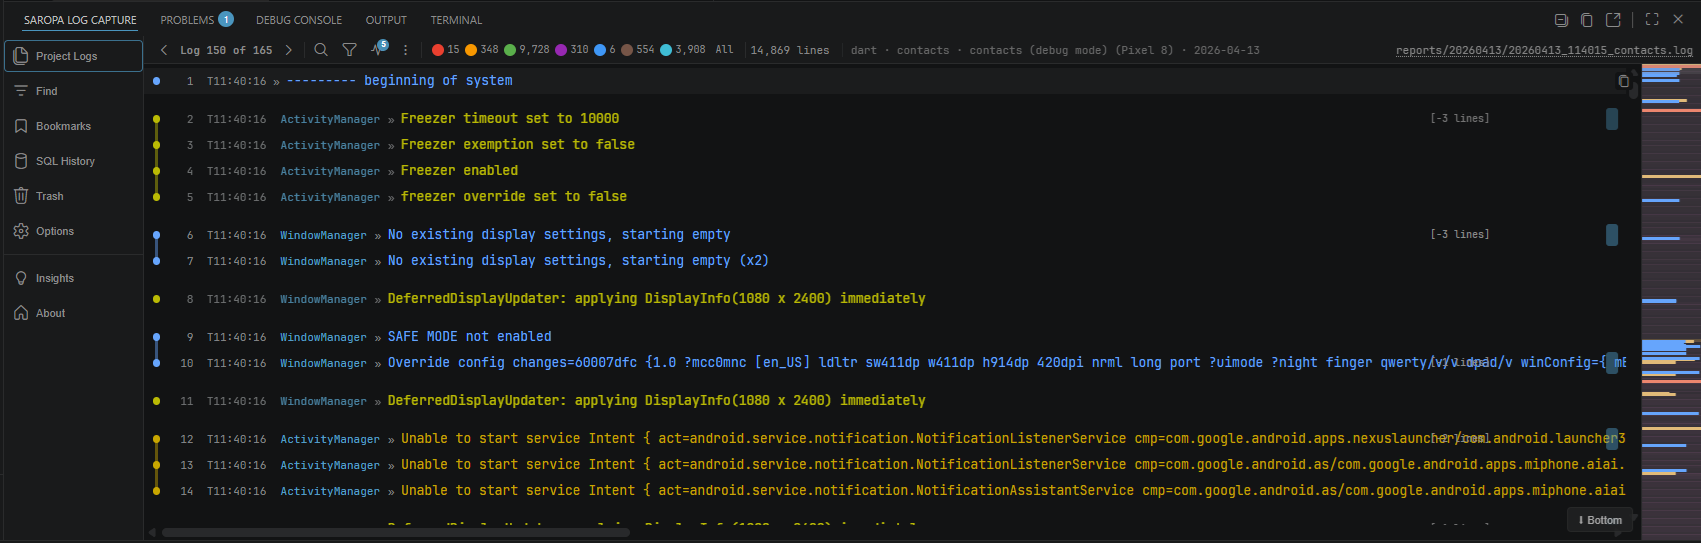This screenshot has width=1701, height=543.
Task: Select line 7 'No existing display settings (x2)'
Action: (x=578, y=261)
